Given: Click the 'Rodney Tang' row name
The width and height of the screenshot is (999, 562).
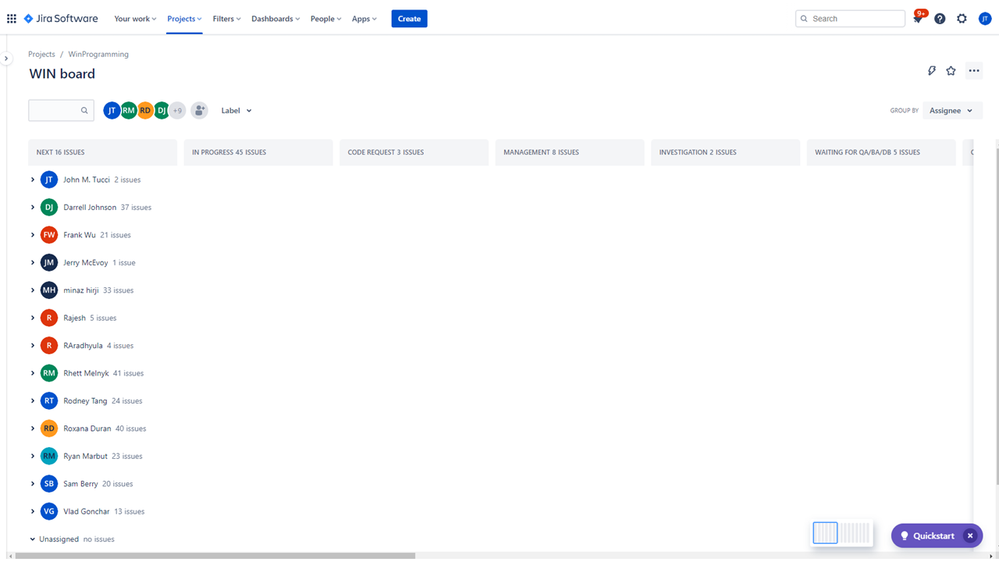Looking at the screenshot, I should coord(85,401).
